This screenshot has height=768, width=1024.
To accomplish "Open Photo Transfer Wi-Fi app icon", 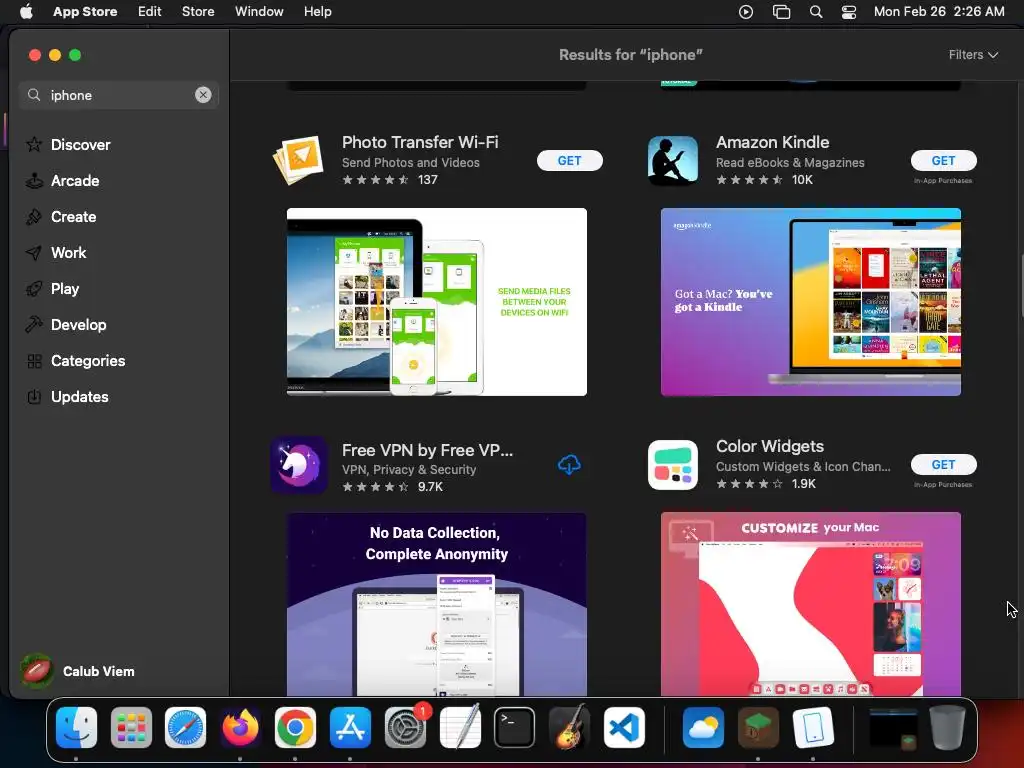I will click(x=298, y=160).
